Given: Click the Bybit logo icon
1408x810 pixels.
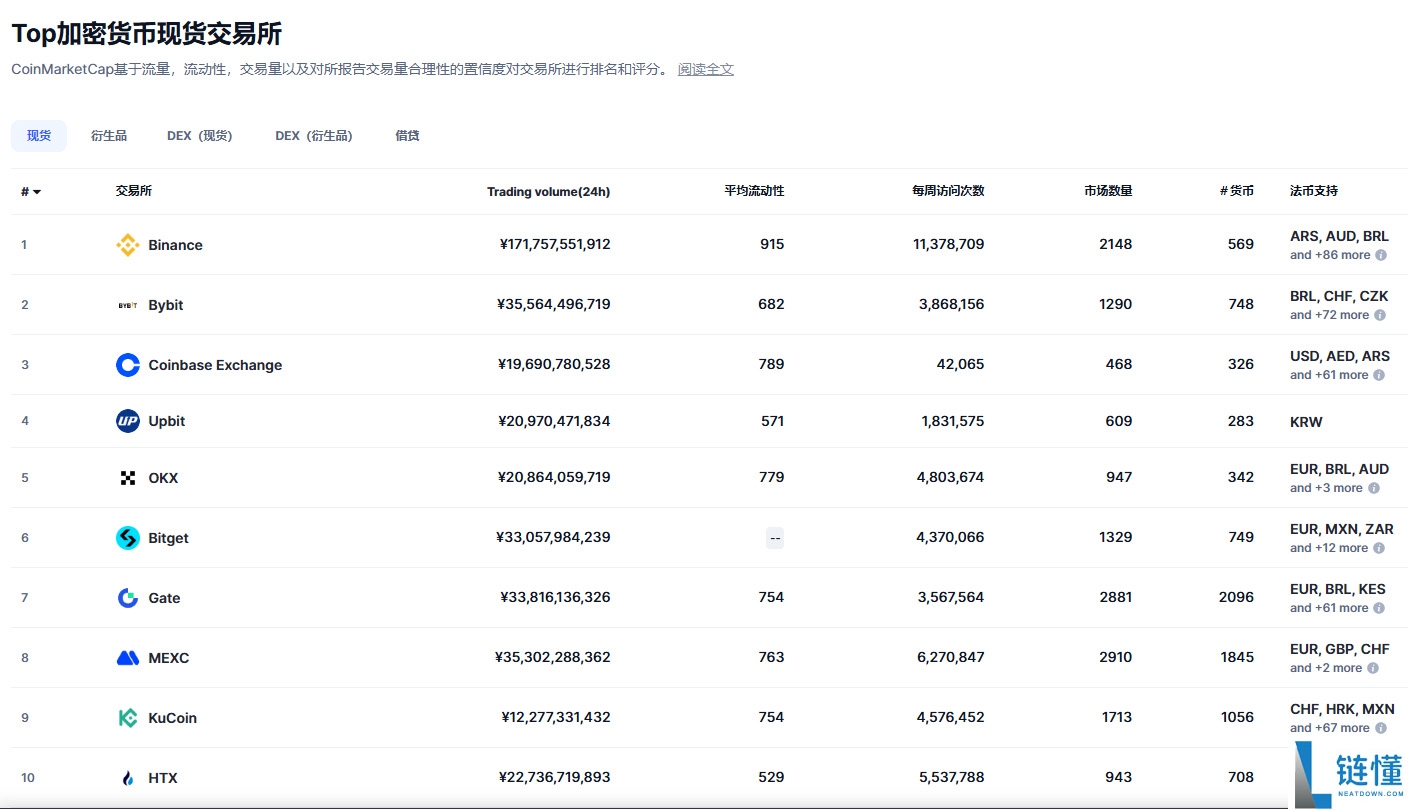Looking at the screenshot, I should tap(128, 305).
